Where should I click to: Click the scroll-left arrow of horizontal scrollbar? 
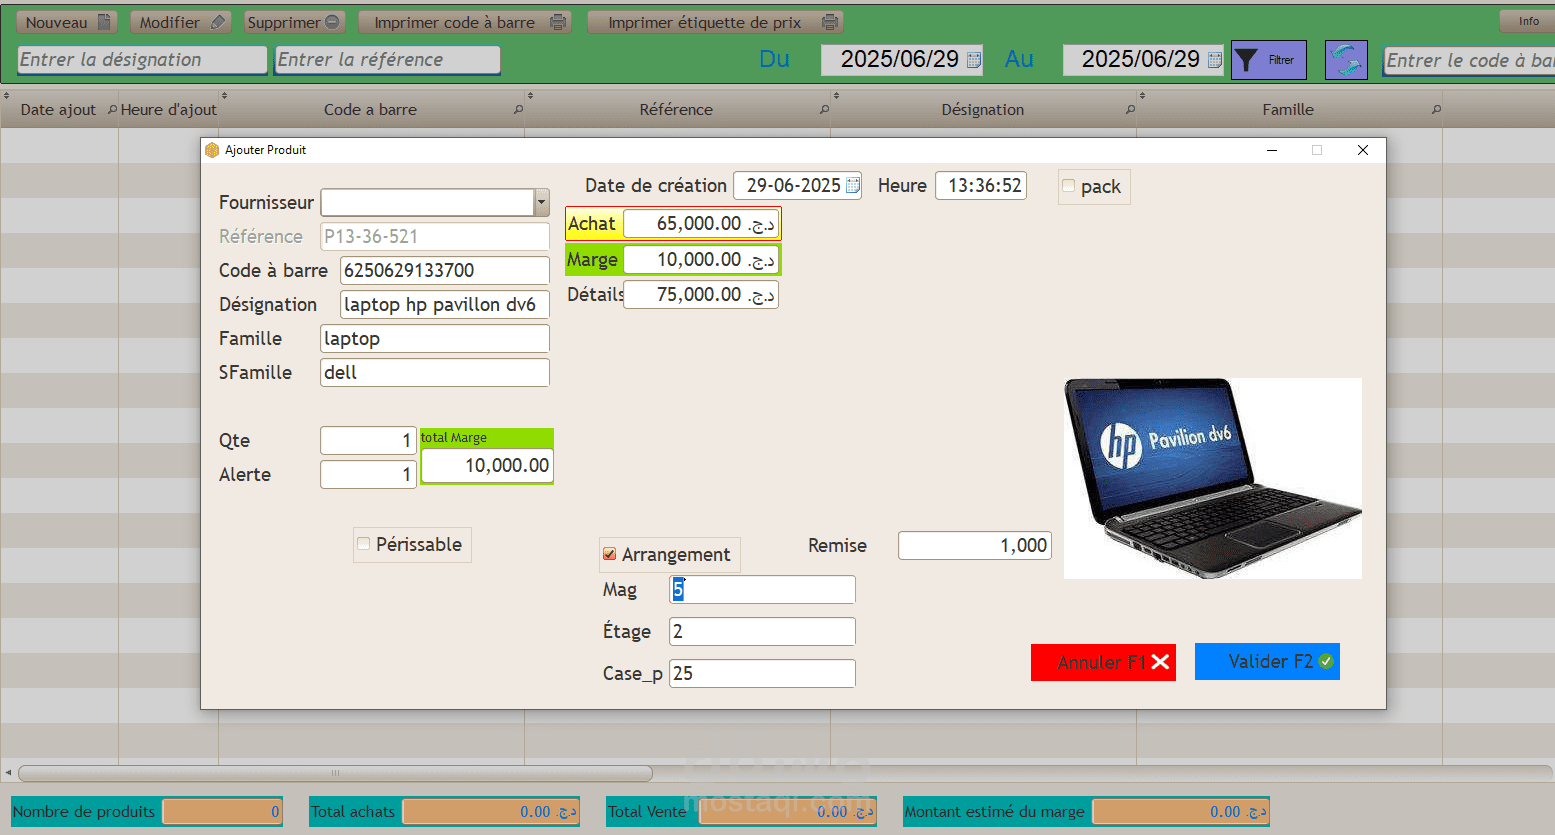pos(8,773)
